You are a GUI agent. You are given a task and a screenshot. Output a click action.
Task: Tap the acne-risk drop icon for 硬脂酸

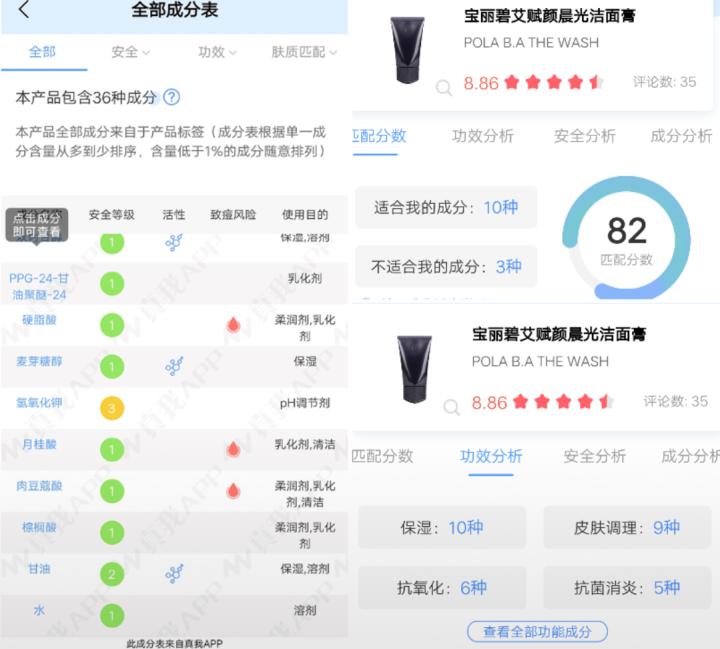coord(233,325)
